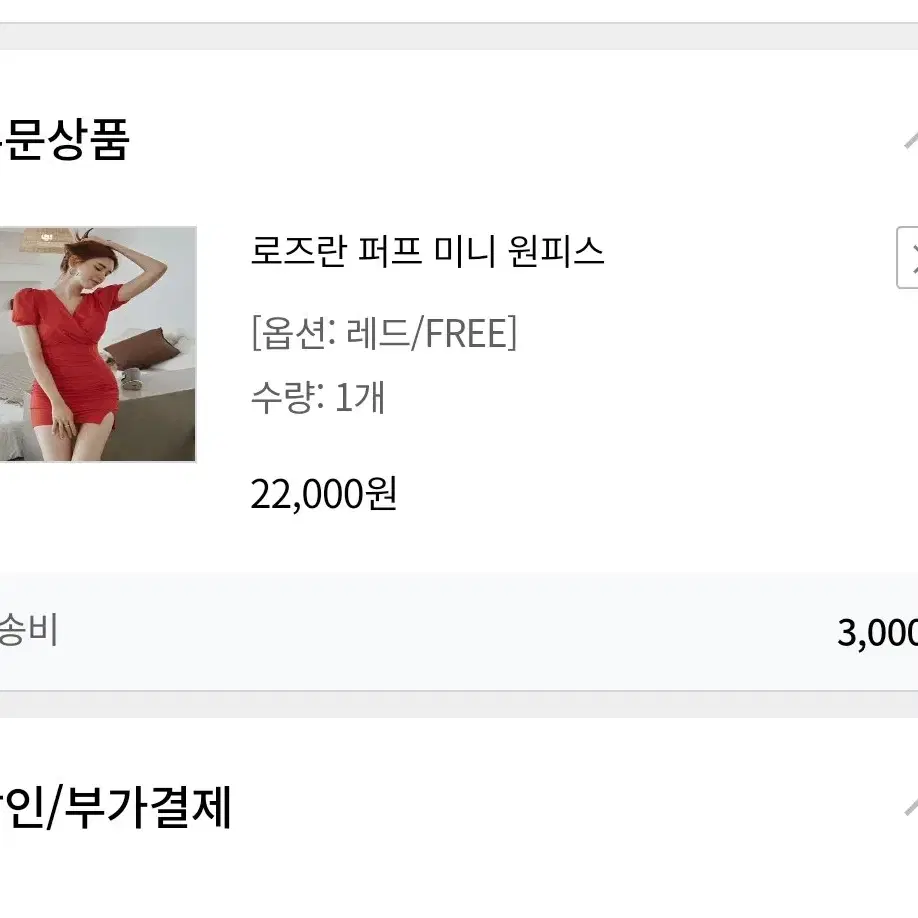
Task: Collapse the 주문상품 section chevron
Action: click(911, 140)
